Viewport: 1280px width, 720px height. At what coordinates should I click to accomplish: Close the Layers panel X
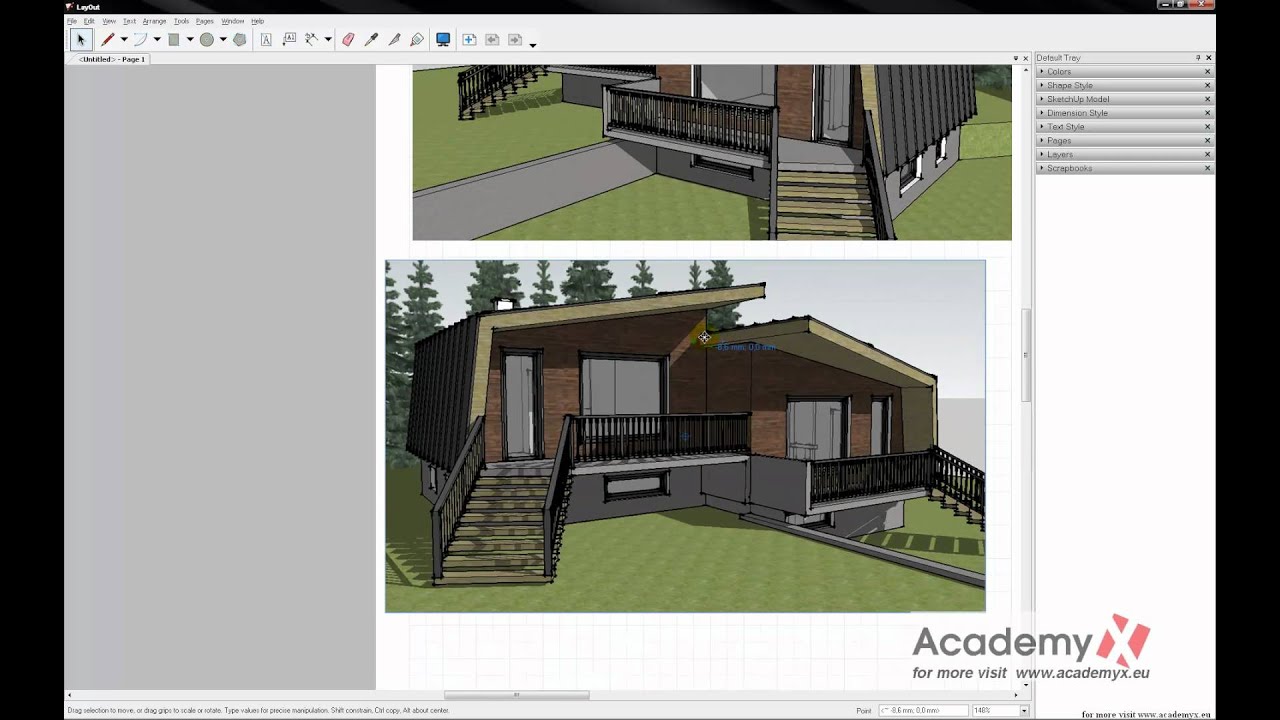pyautogui.click(x=1207, y=154)
